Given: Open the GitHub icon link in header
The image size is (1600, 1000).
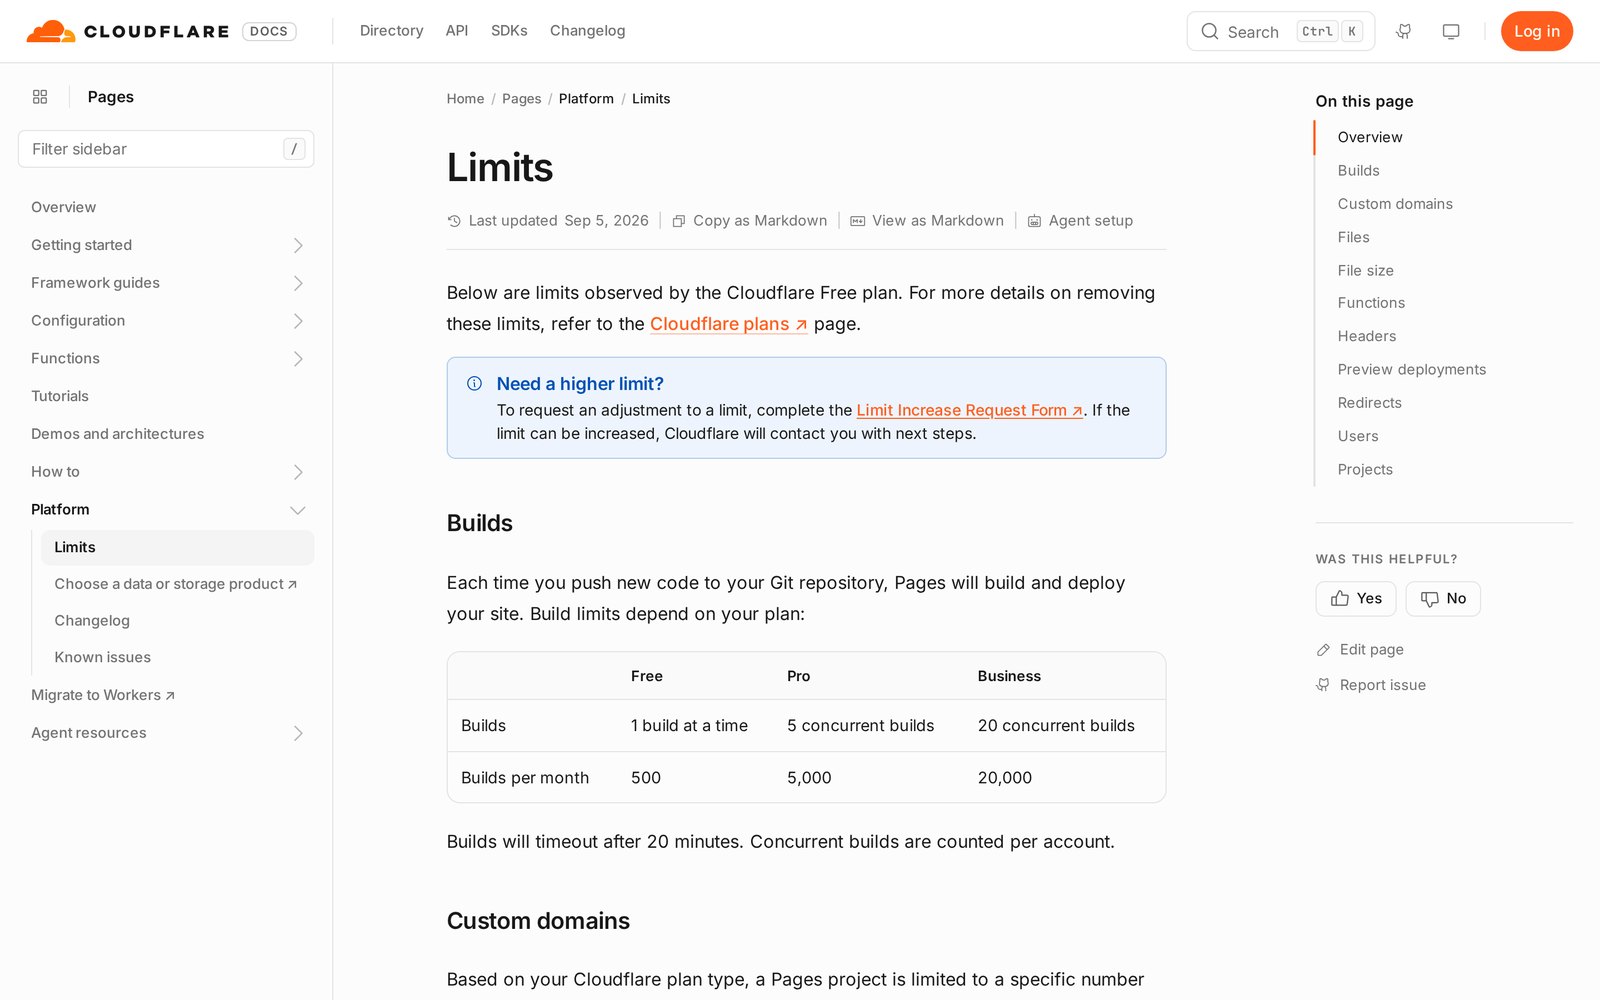Looking at the screenshot, I should click(x=1404, y=31).
